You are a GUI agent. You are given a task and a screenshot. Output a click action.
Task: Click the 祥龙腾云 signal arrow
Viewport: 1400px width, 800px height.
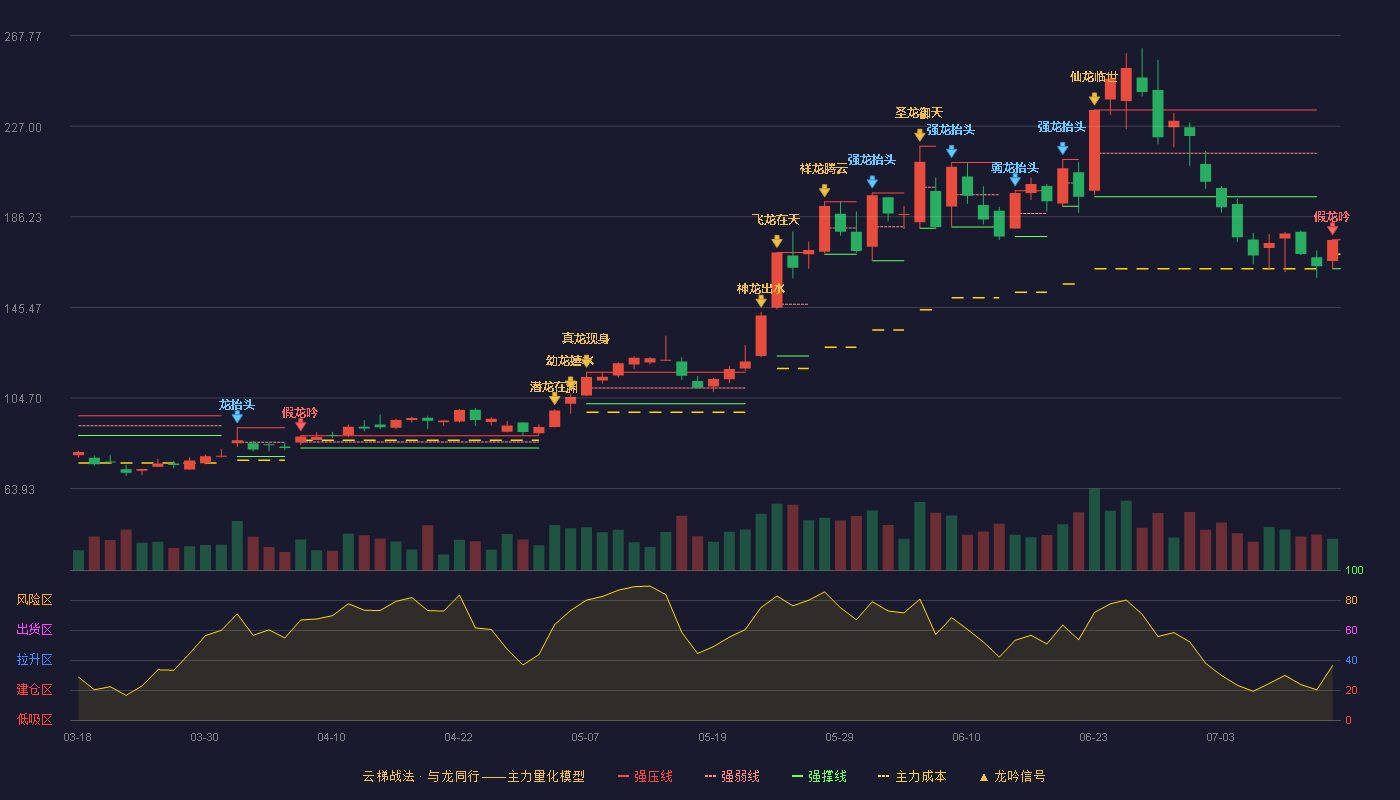tap(824, 190)
